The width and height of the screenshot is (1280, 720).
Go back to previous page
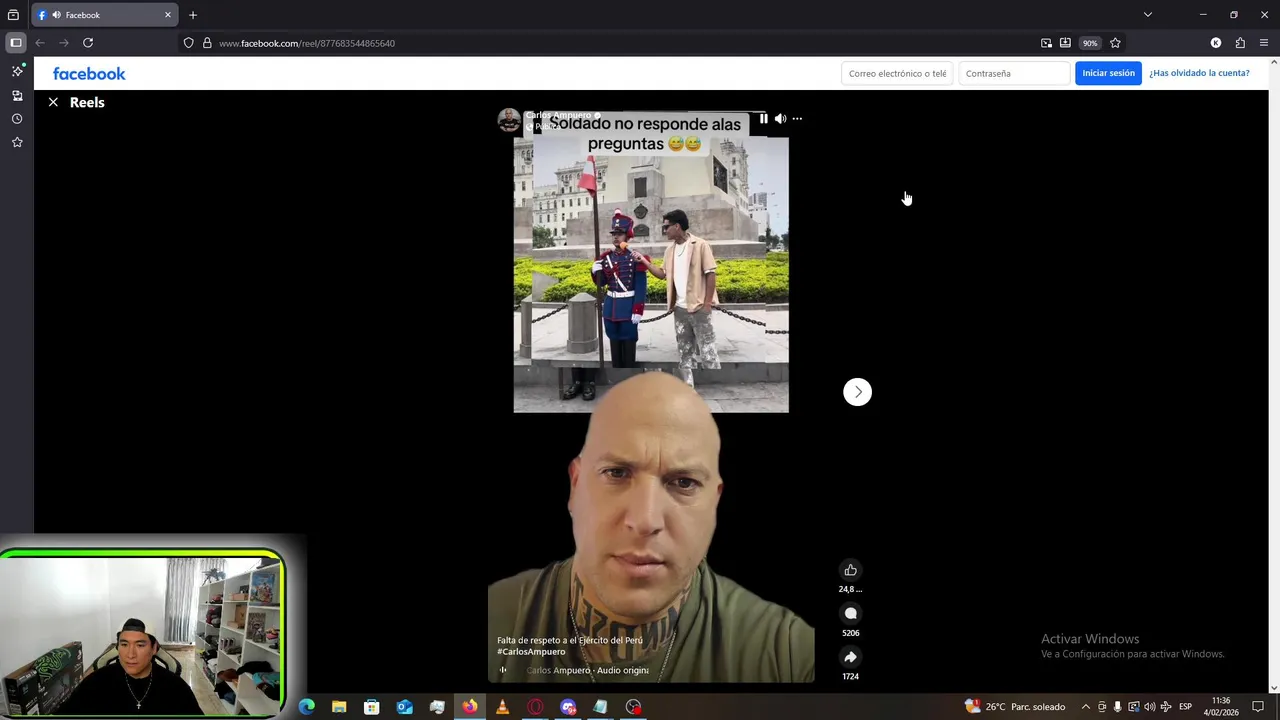pyautogui.click(x=40, y=43)
